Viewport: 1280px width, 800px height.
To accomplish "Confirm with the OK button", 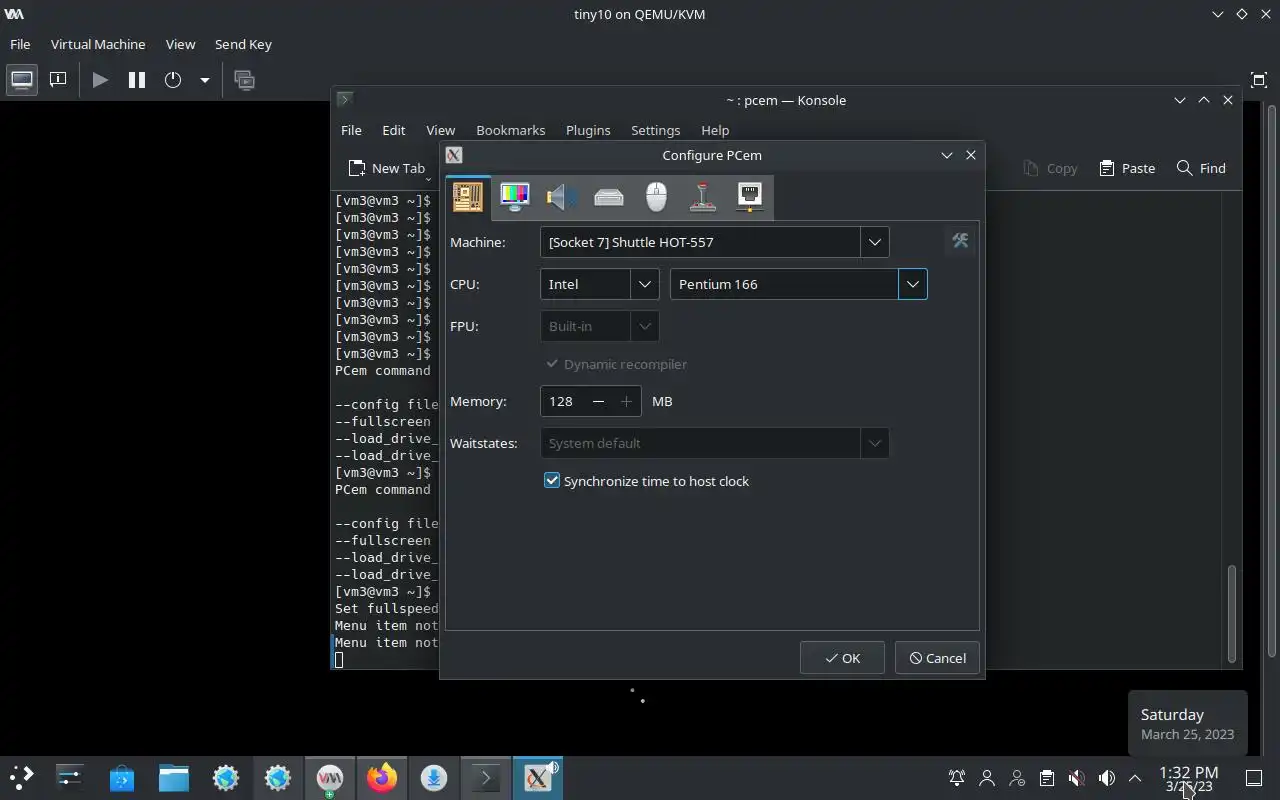I will [842, 658].
